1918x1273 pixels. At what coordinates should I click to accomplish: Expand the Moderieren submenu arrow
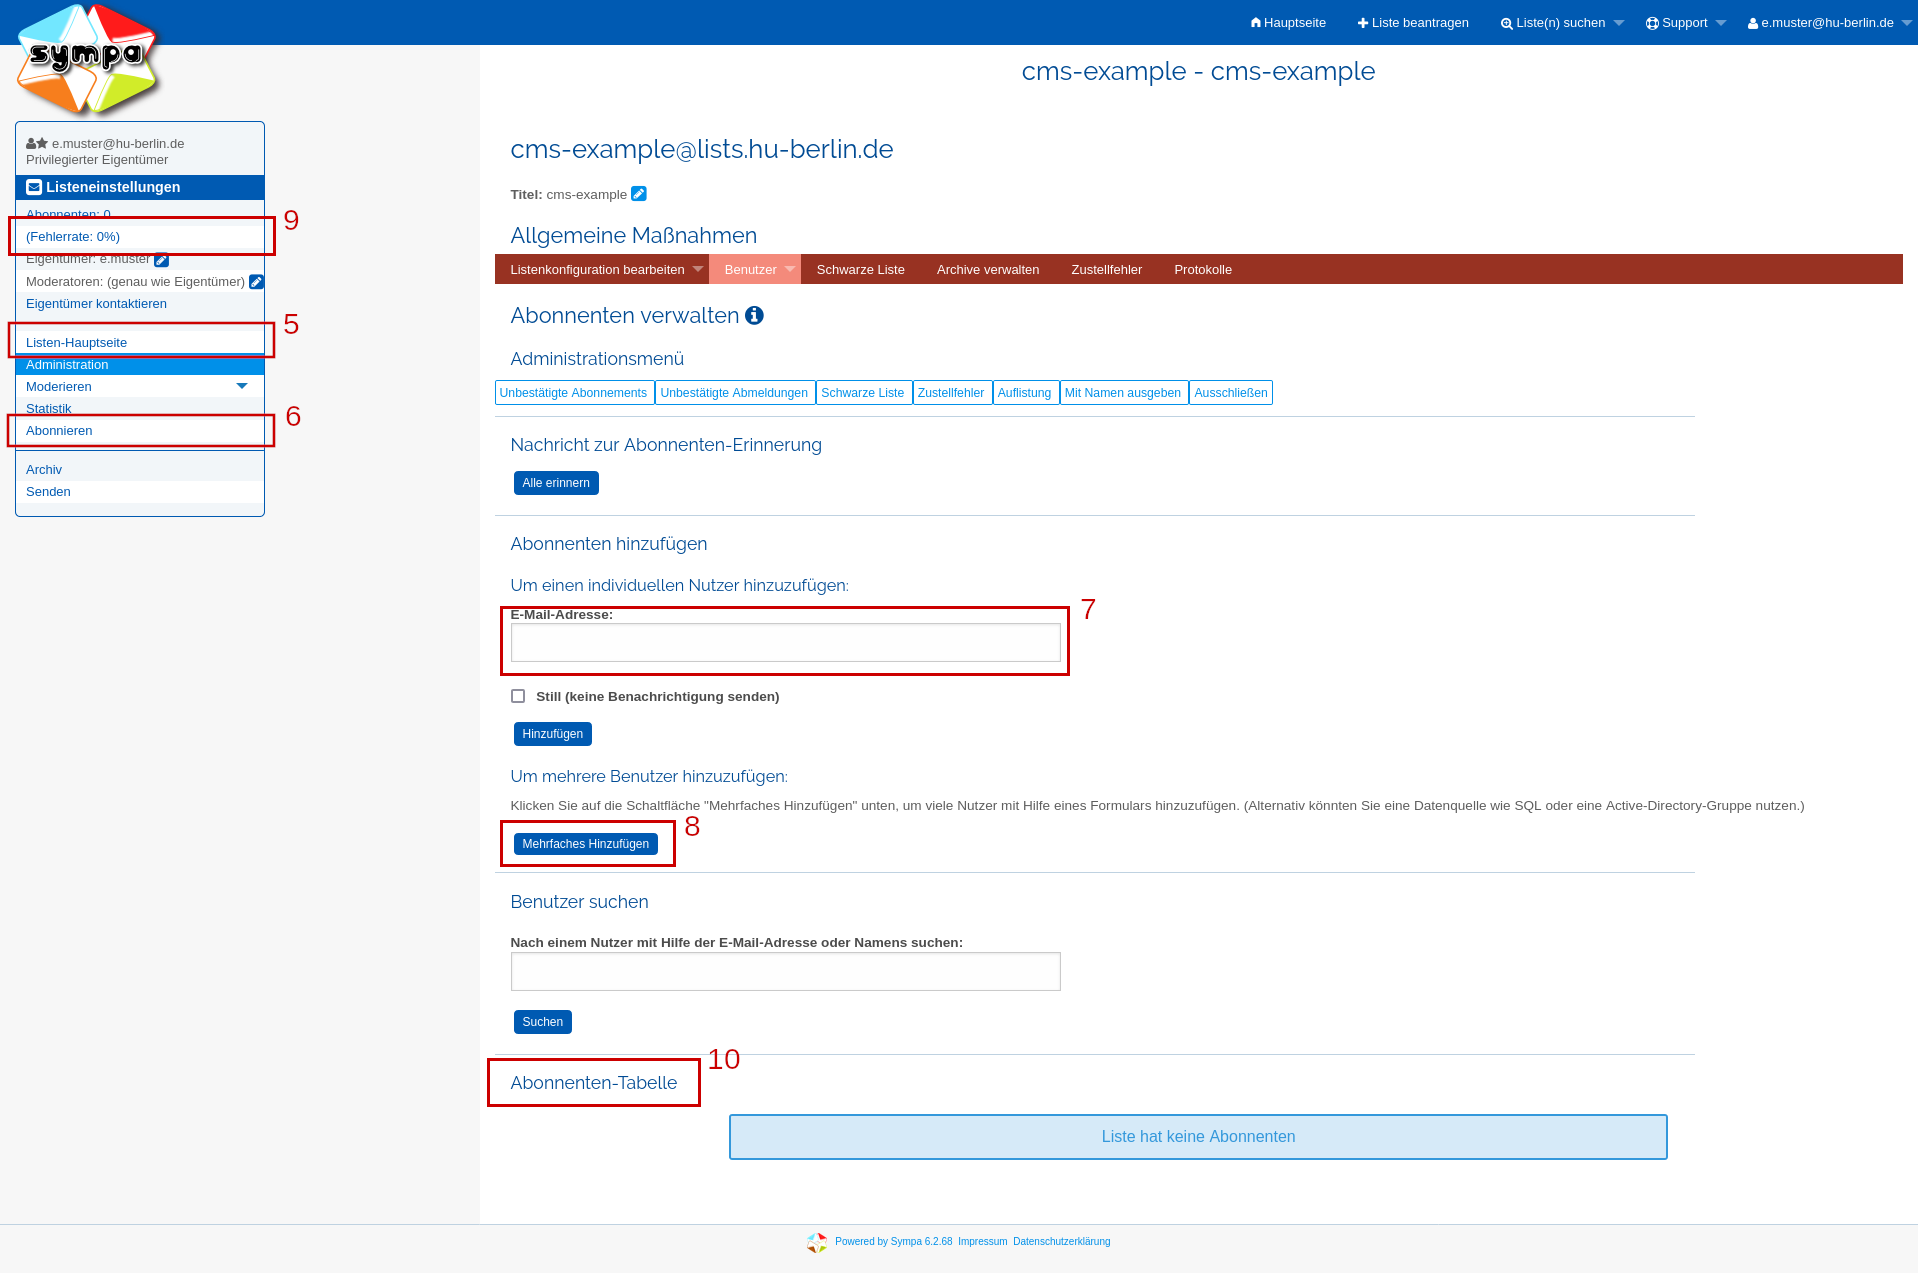242,386
